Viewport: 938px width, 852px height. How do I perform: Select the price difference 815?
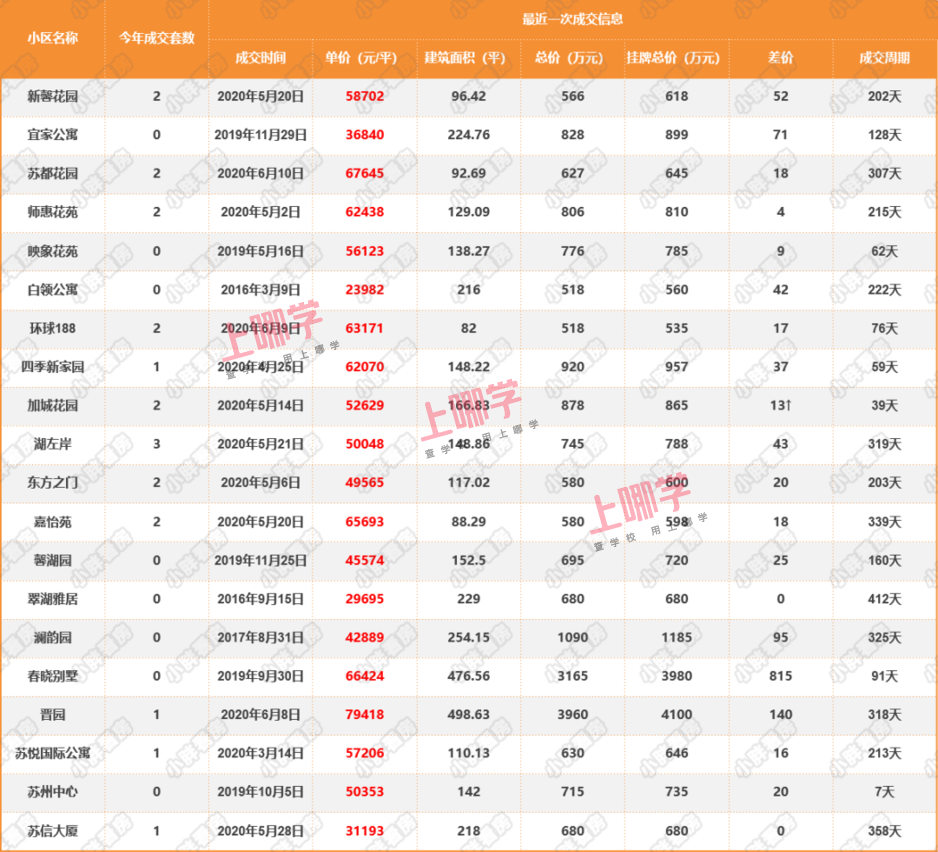pyautogui.click(x=781, y=676)
